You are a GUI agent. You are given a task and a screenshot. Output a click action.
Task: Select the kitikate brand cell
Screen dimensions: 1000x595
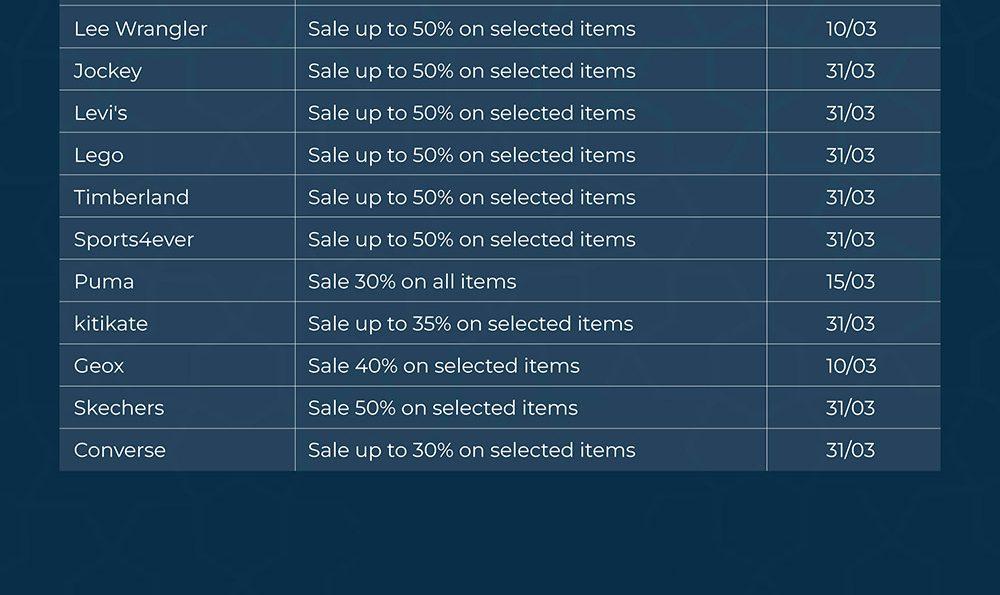tap(111, 323)
